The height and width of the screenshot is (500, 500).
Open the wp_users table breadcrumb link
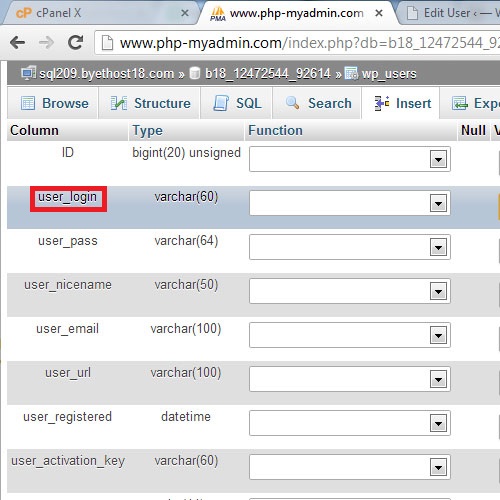click(389, 74)
